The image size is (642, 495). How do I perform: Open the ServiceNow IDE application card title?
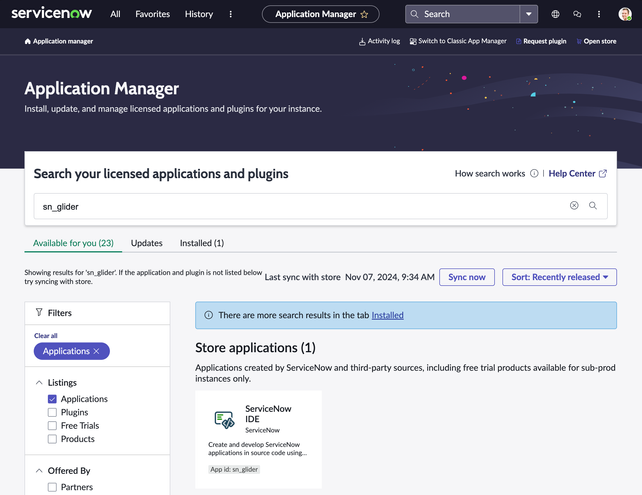point(268,414)
